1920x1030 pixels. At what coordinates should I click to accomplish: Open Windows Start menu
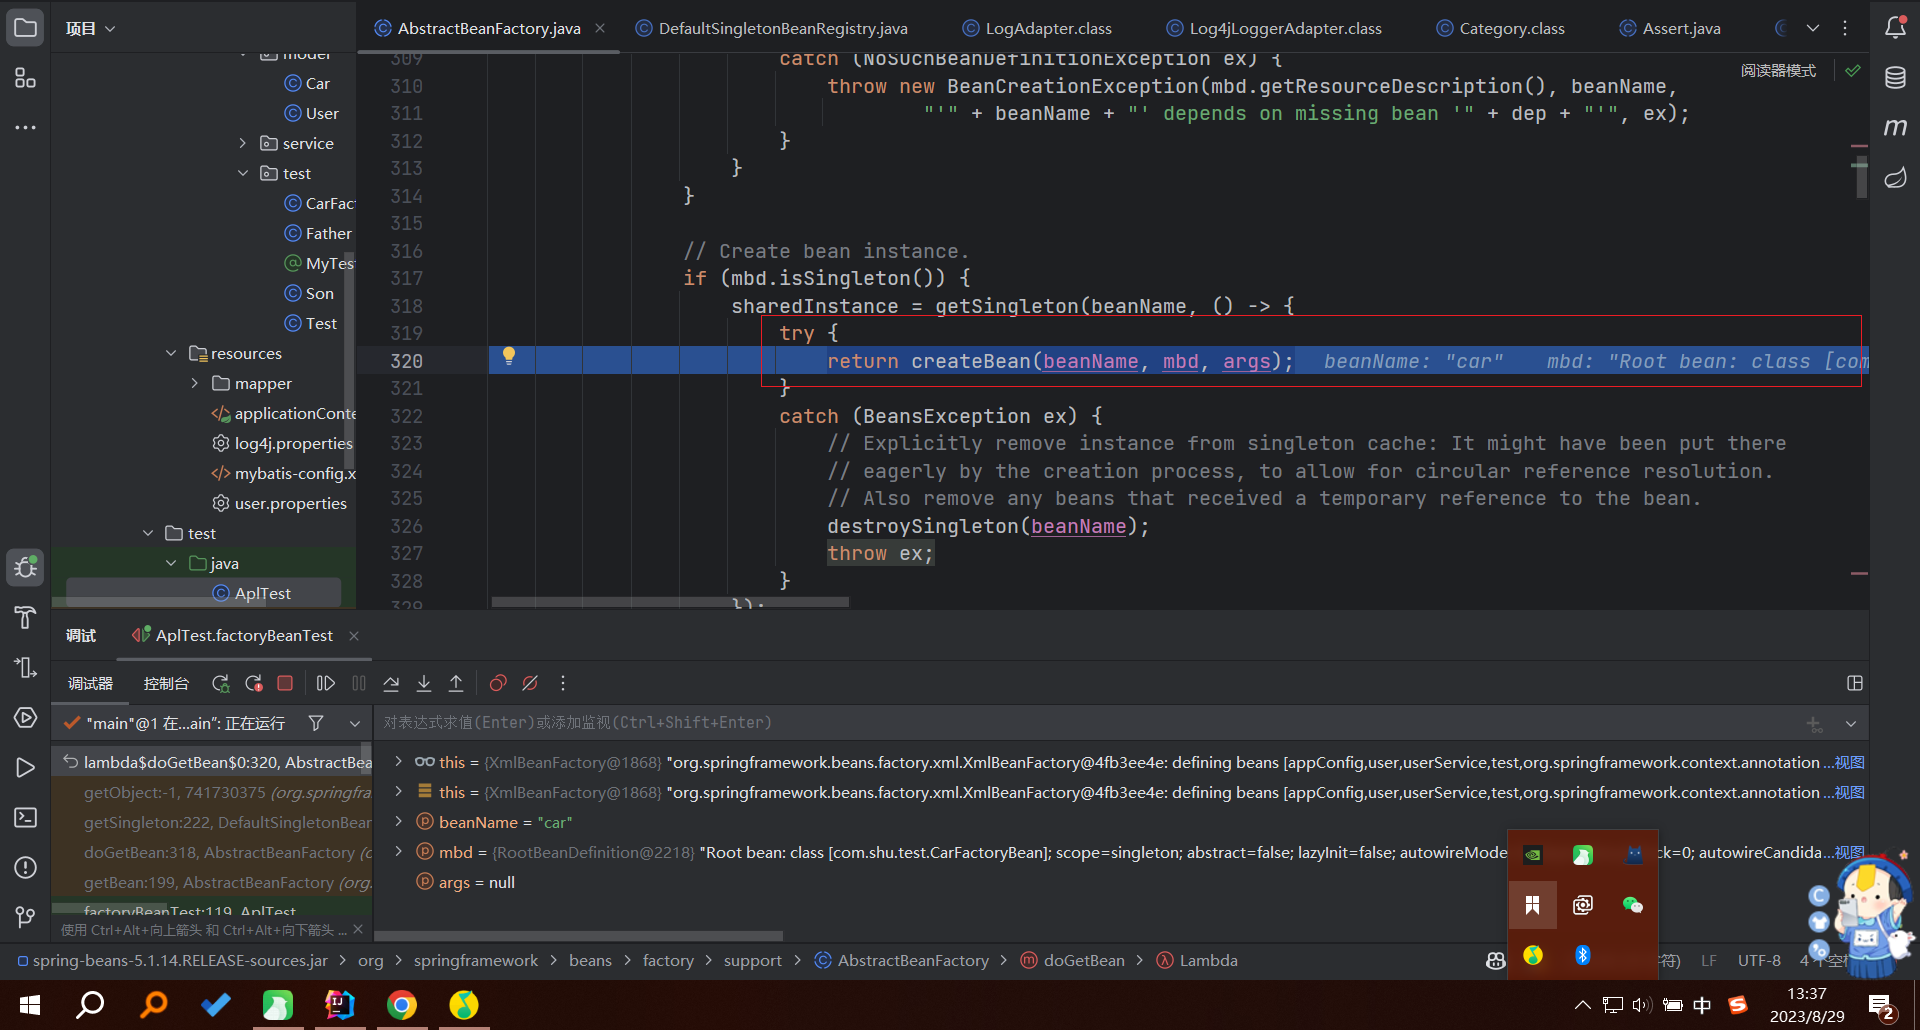(x=30, y=1005)
